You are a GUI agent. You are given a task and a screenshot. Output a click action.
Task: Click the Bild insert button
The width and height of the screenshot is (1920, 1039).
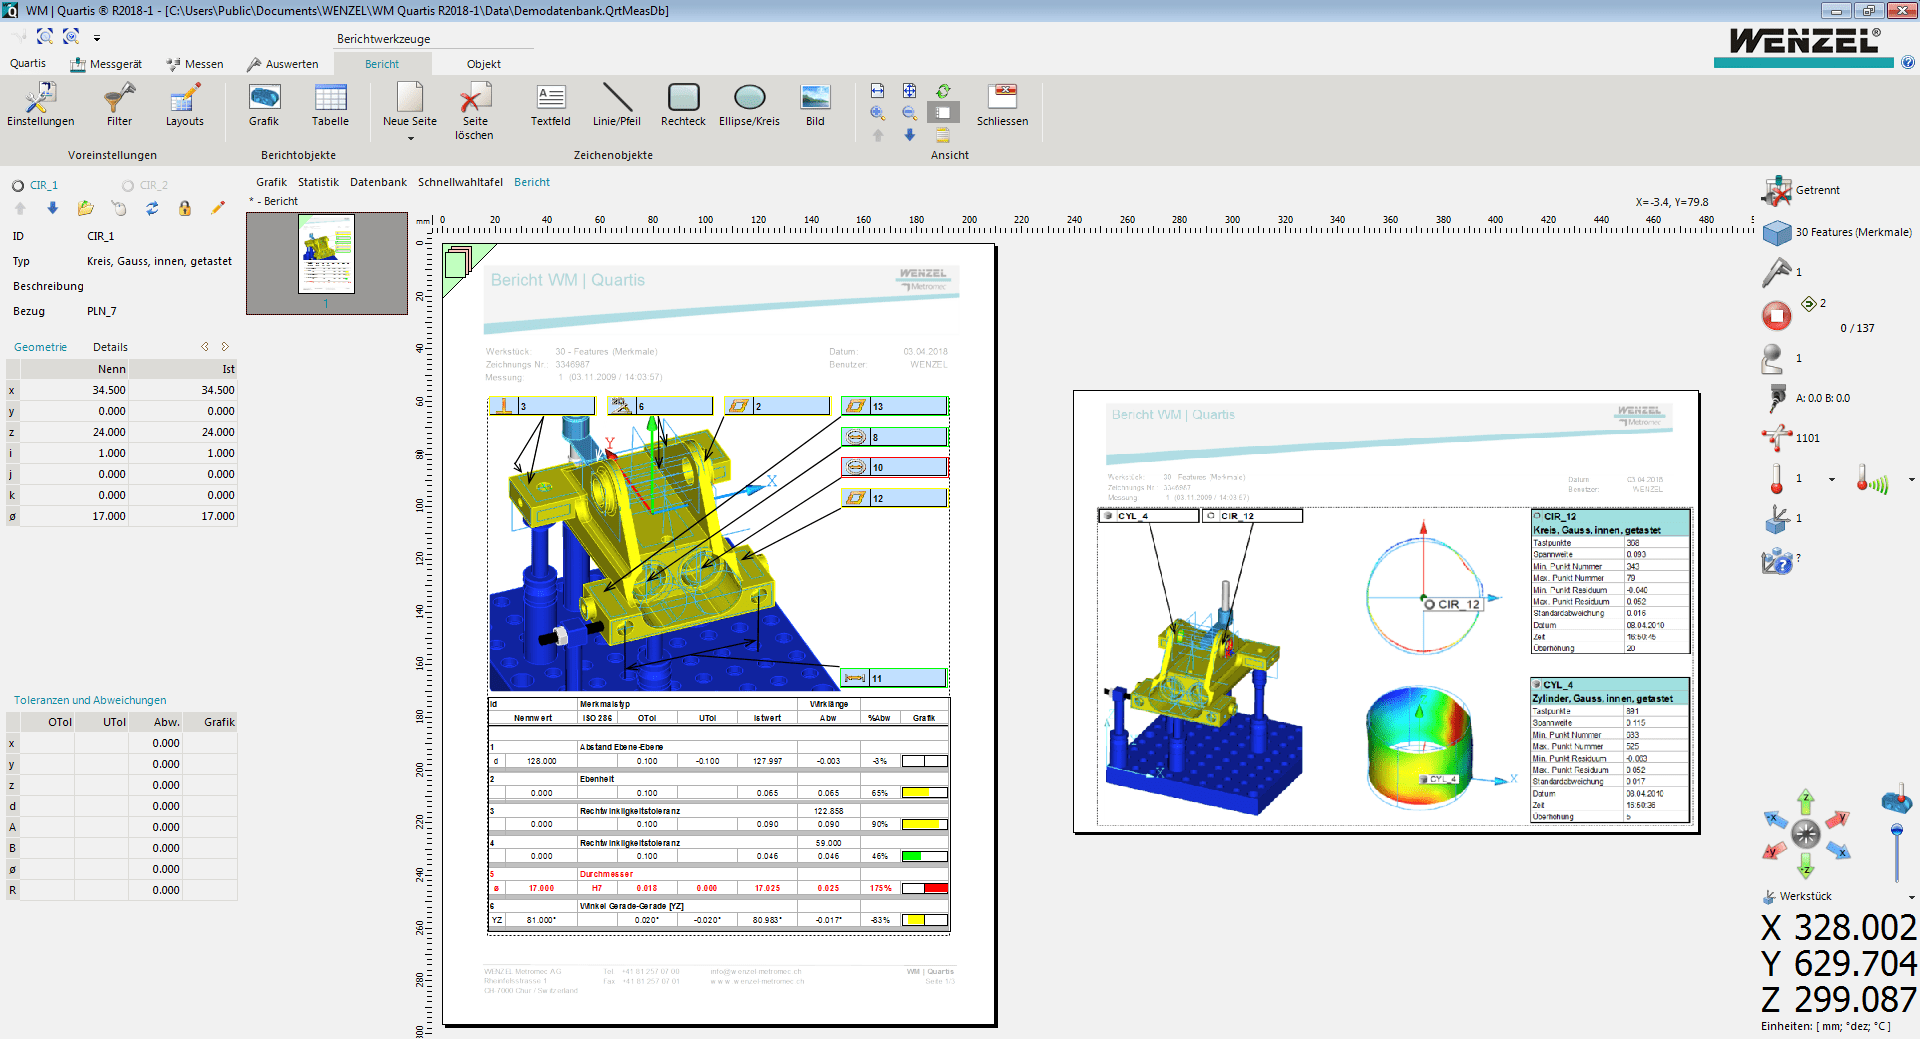click(814, 104)
